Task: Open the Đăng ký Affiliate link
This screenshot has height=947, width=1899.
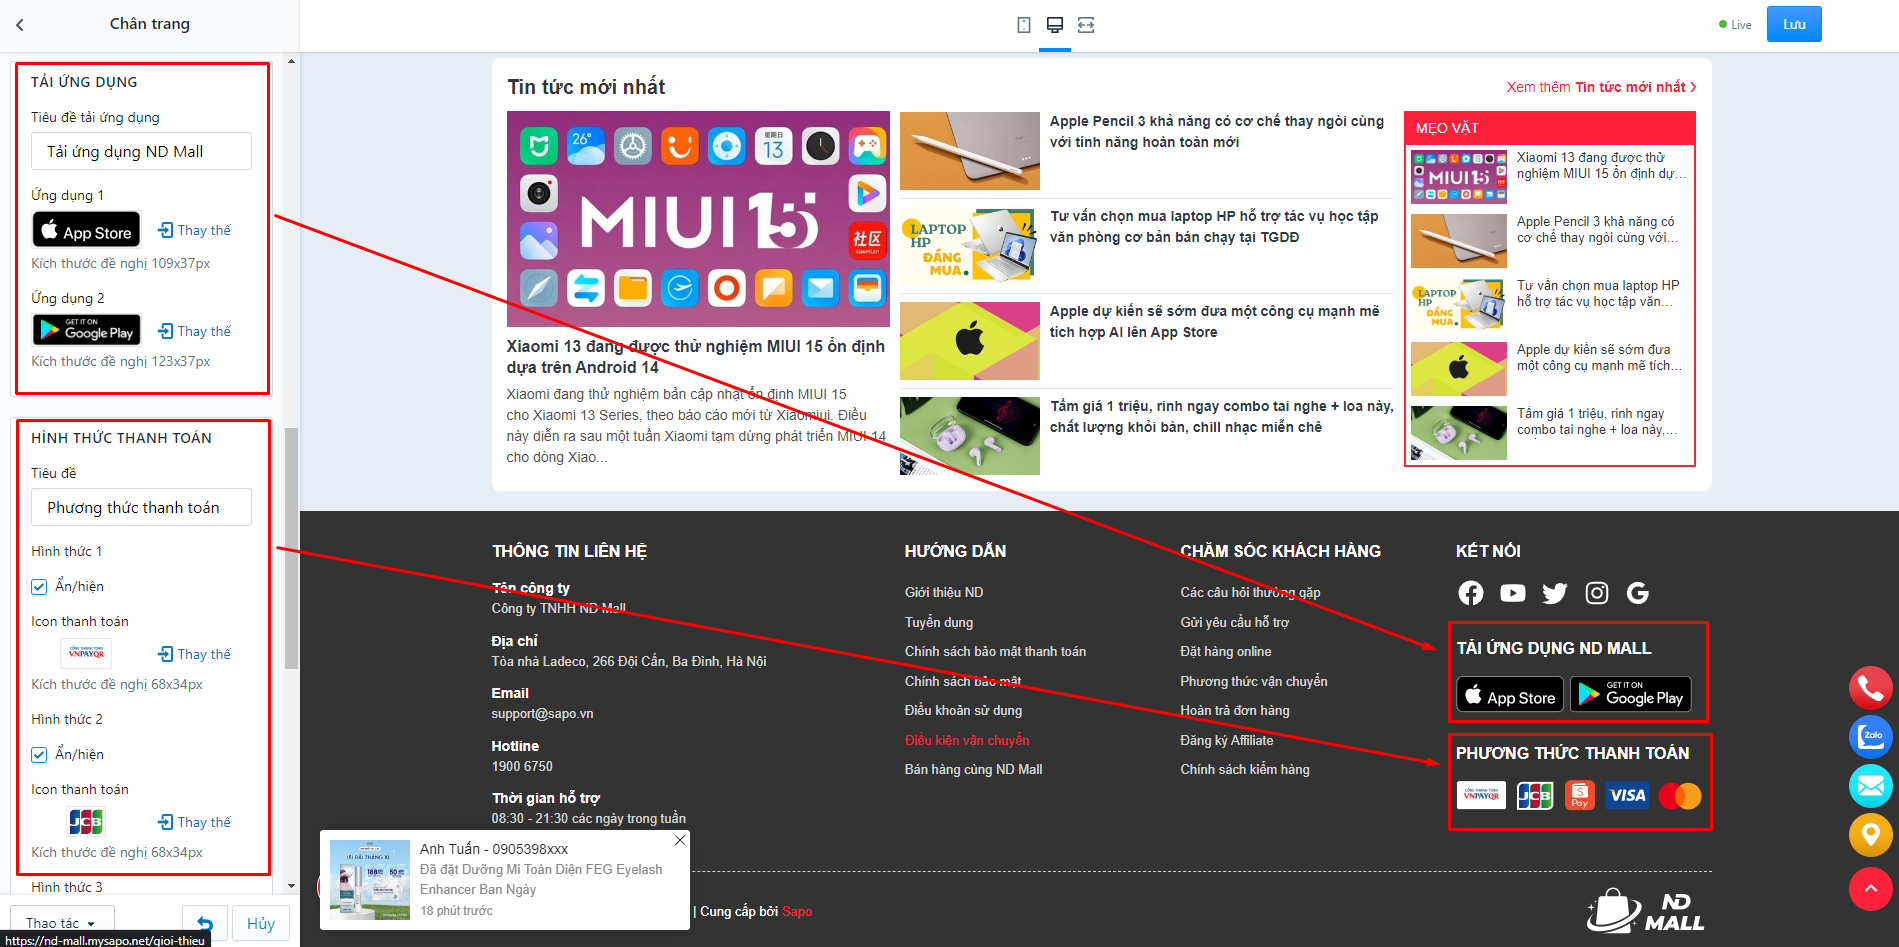Action: point(1227,741)
